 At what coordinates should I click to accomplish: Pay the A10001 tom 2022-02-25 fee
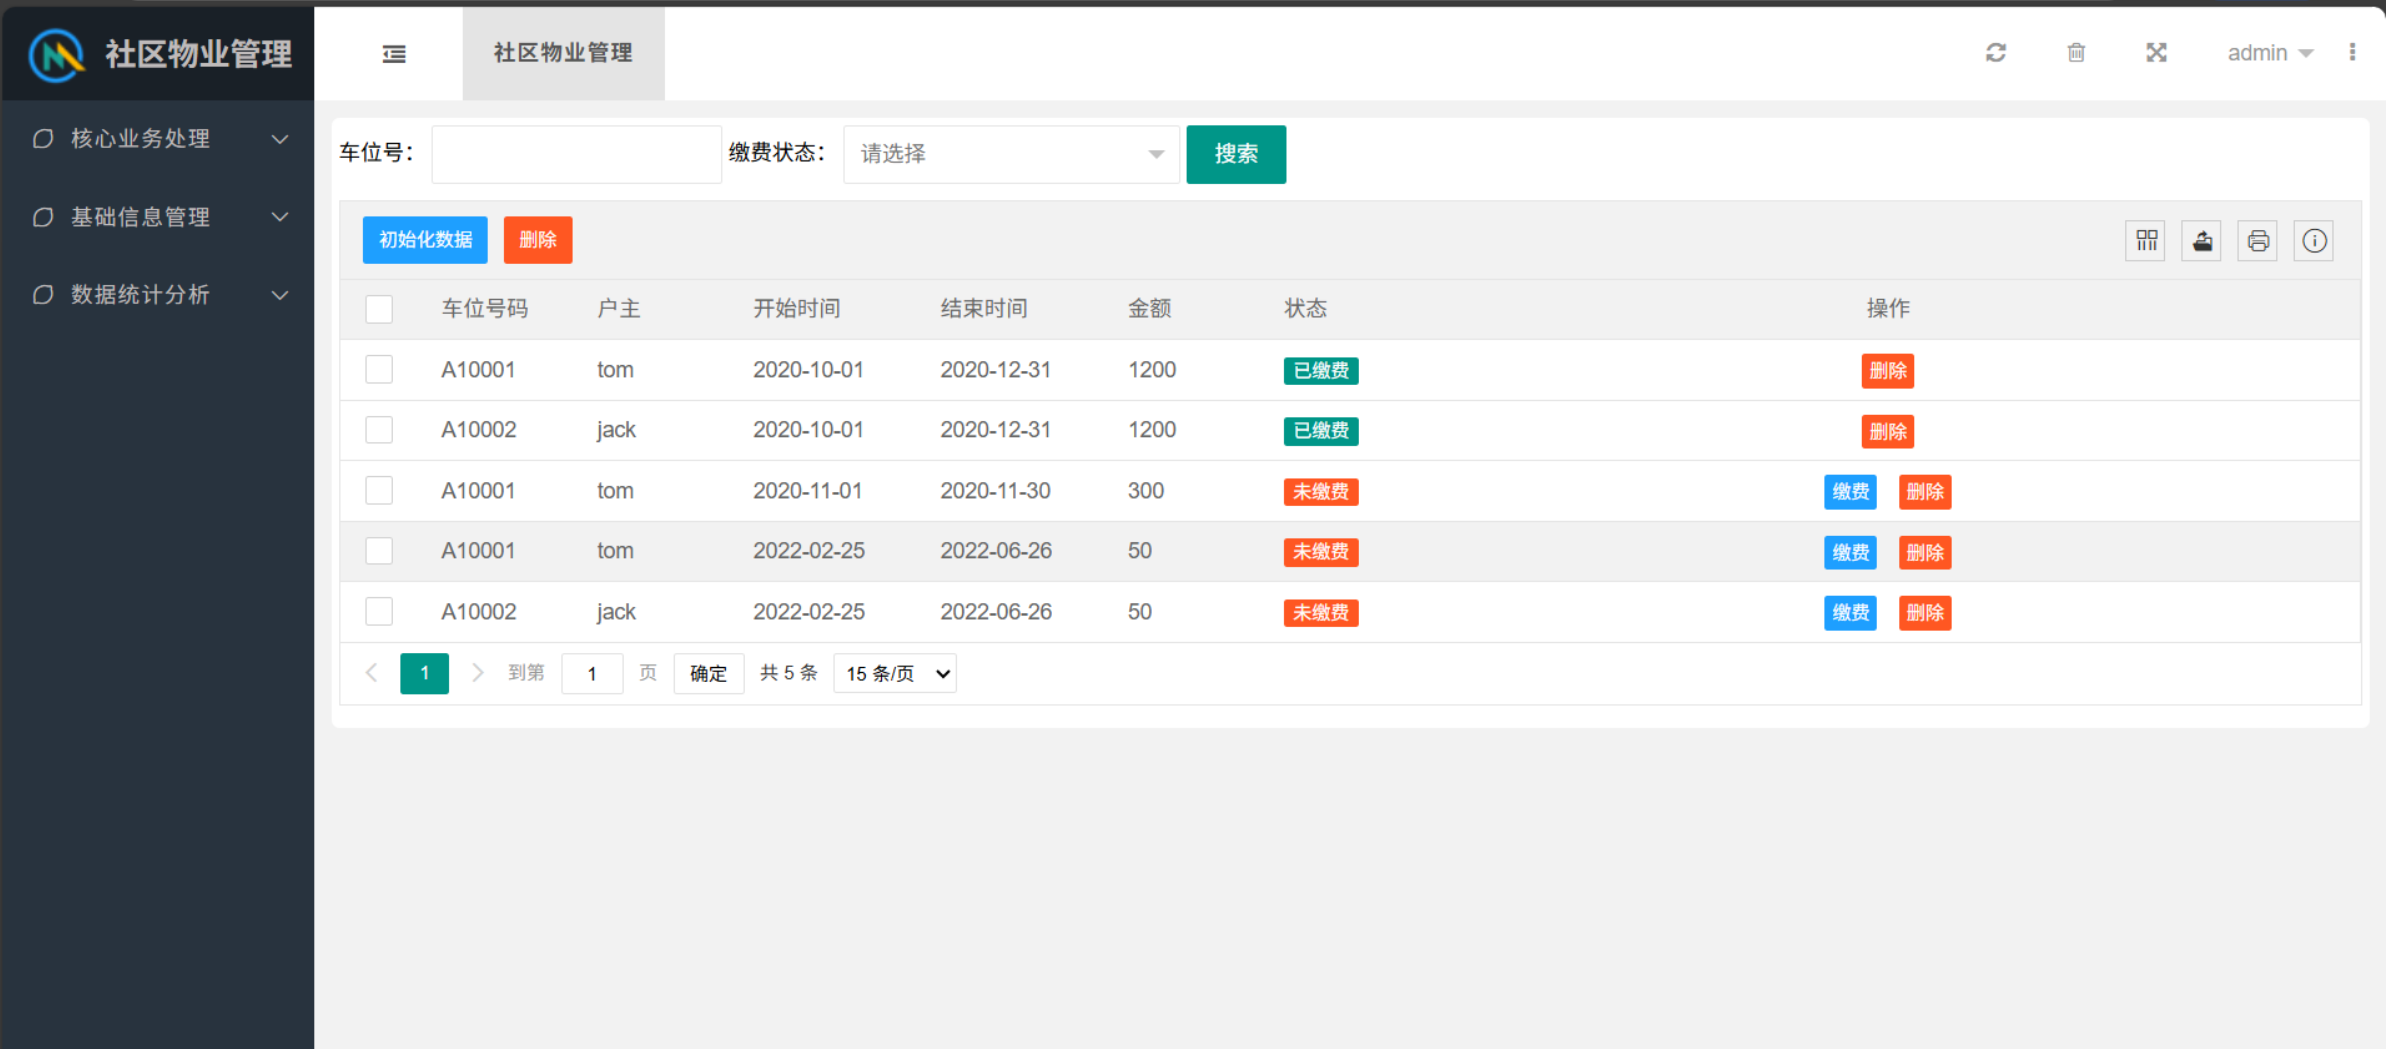1850,553
